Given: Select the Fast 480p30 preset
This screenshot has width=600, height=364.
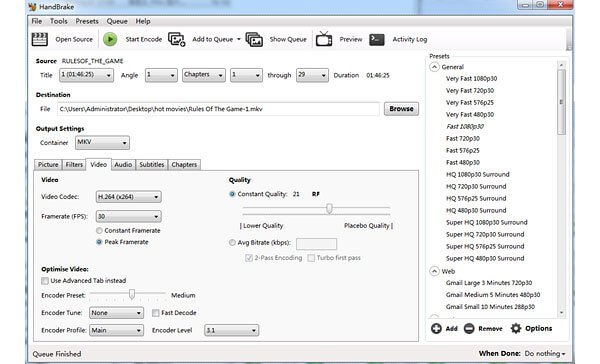Looking at the screenshot, I should click(x=463, y=162).
